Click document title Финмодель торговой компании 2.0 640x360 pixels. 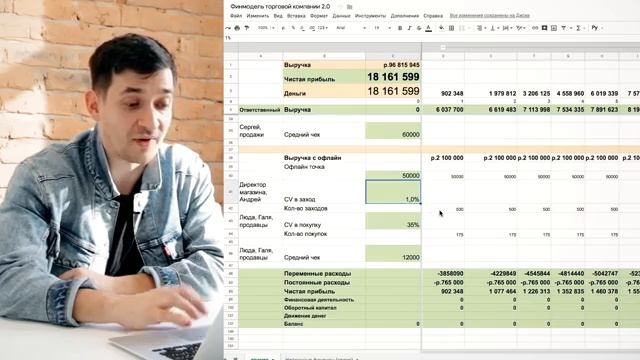(280, 7)
